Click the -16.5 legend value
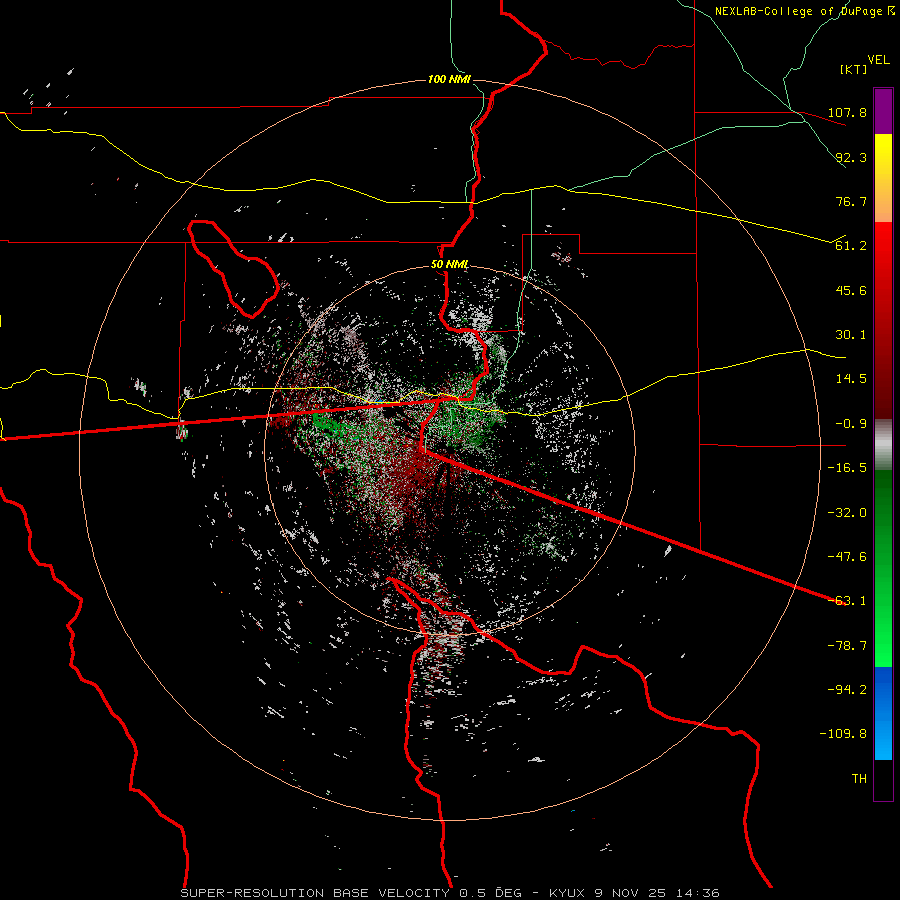Viewport: 900px width, 900px height. coord(847,468)
